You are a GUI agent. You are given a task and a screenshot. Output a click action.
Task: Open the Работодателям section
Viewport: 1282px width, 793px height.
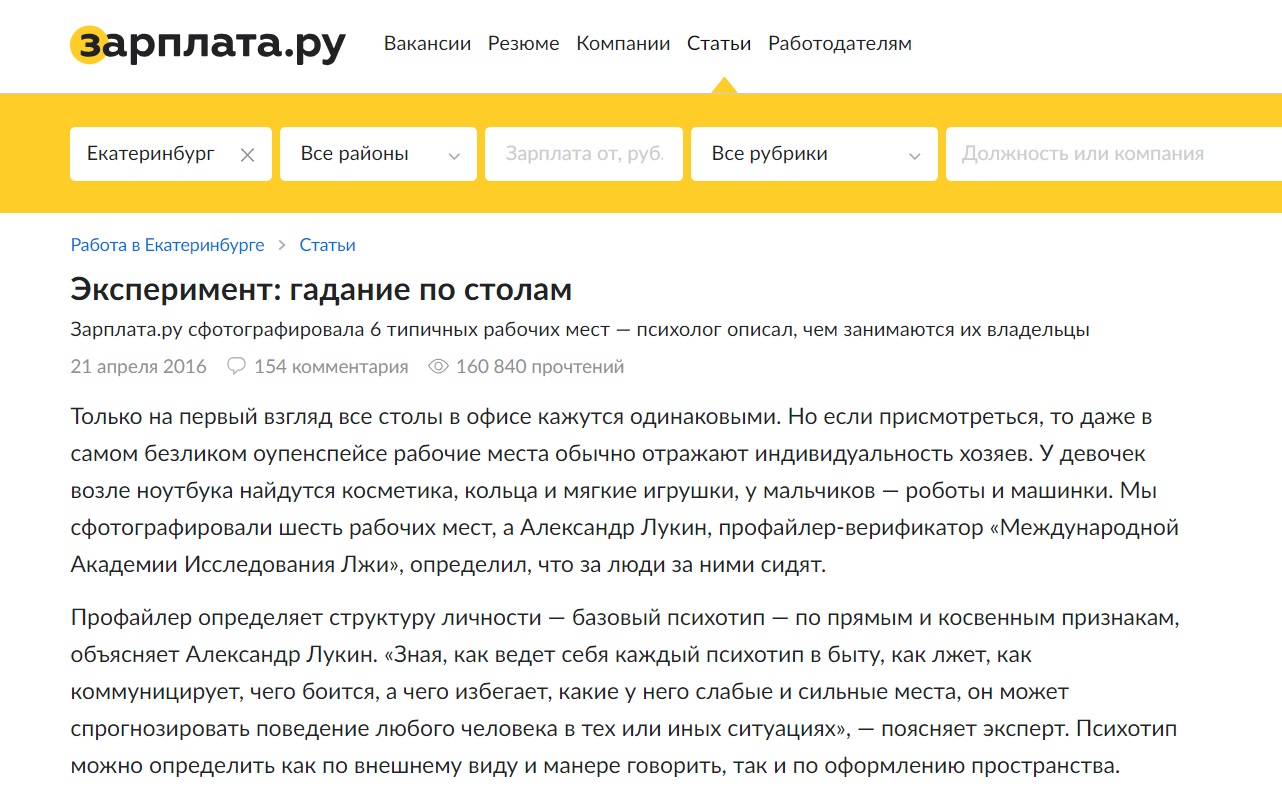[x=839, y=44]
